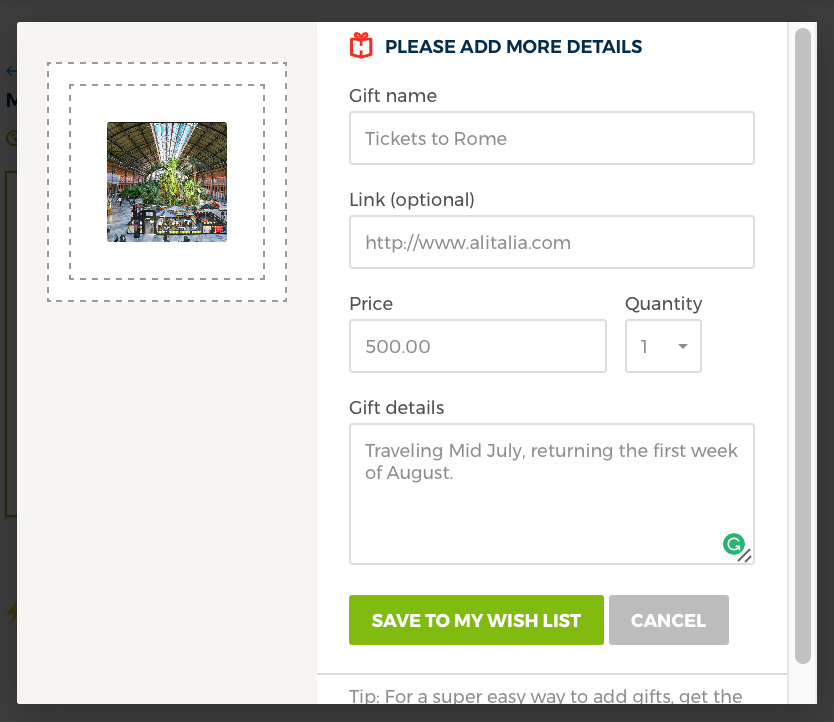834x722 pixels.
Task: Click the tip text about adding gifts
Action: (545, 696)
